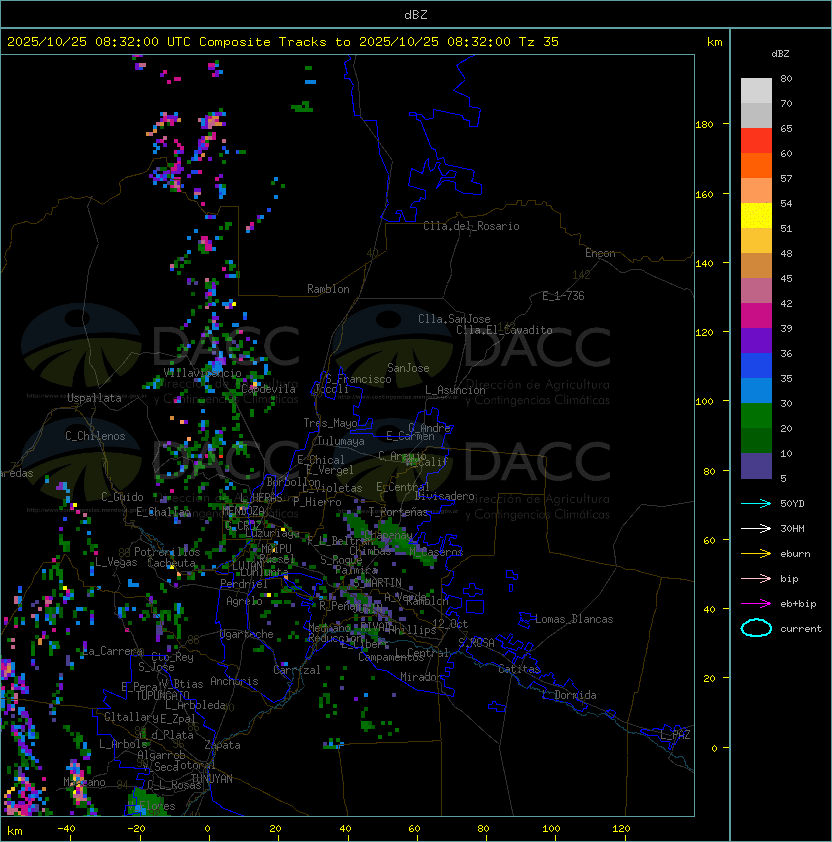
Task: Click the 'L_Asuncion' map label
Action: (x=455, y=390)
